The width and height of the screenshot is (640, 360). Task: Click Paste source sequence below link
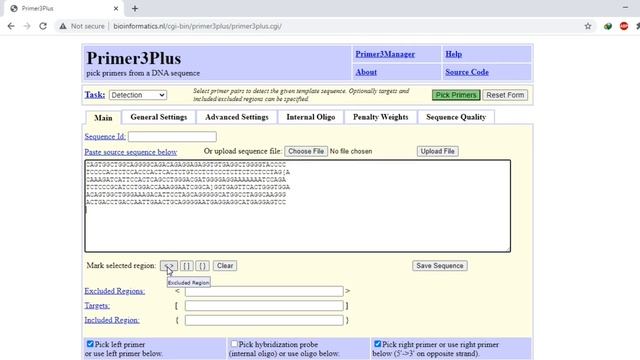pos(131,152)
